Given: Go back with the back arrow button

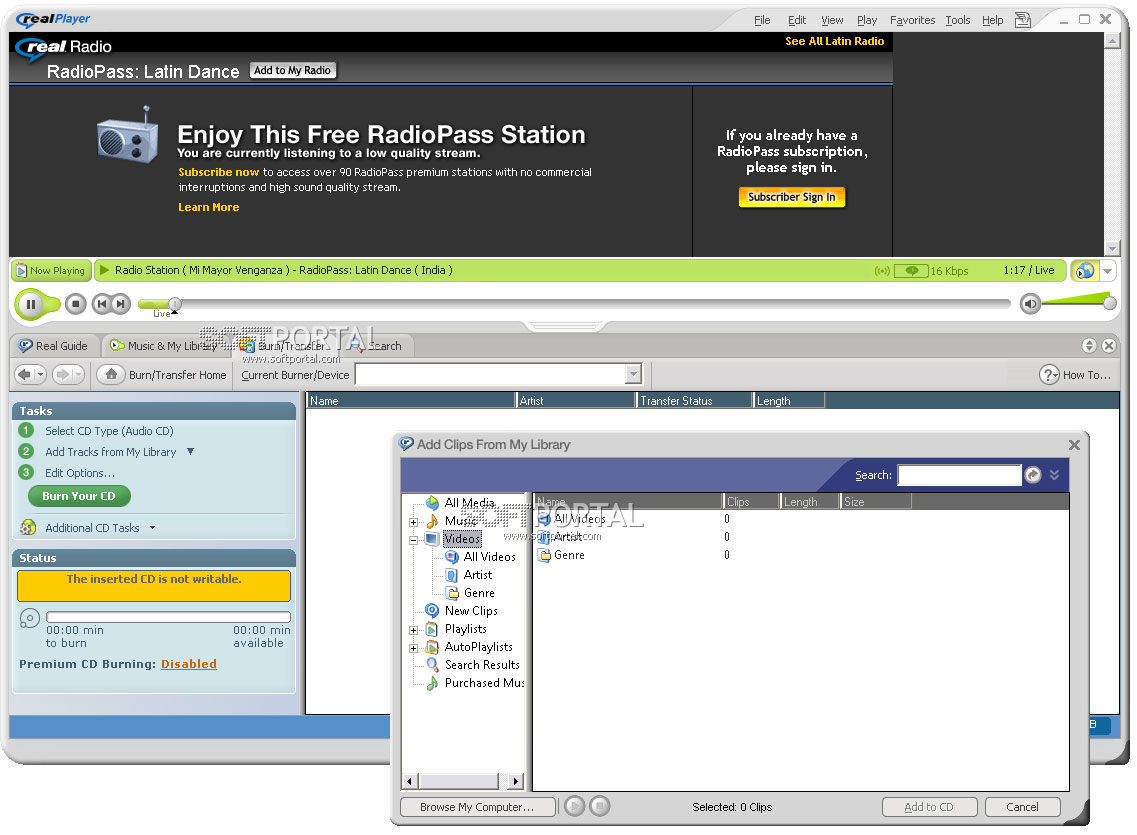Looking at the screenshot, I should tap(25, 375).
